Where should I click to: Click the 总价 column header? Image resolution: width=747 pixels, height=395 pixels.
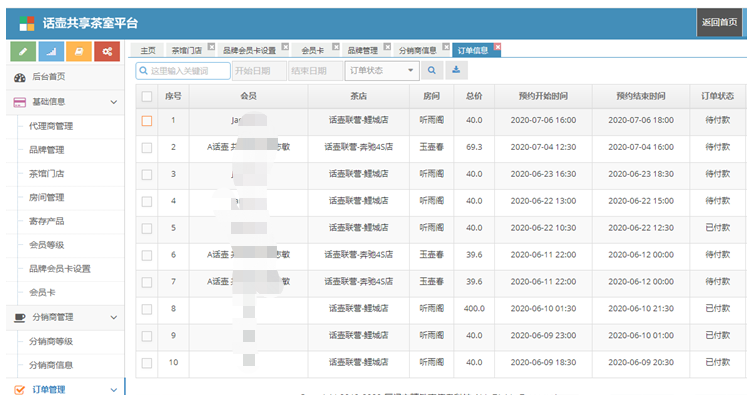coord(474,96)
